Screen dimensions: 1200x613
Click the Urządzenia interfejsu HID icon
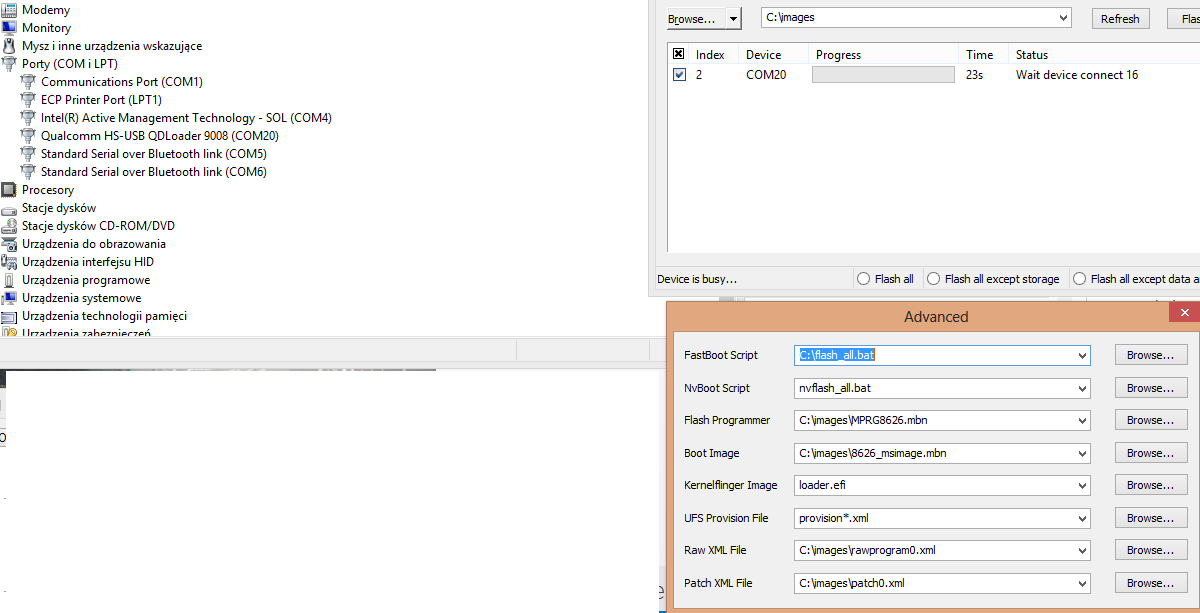(9, 262)
